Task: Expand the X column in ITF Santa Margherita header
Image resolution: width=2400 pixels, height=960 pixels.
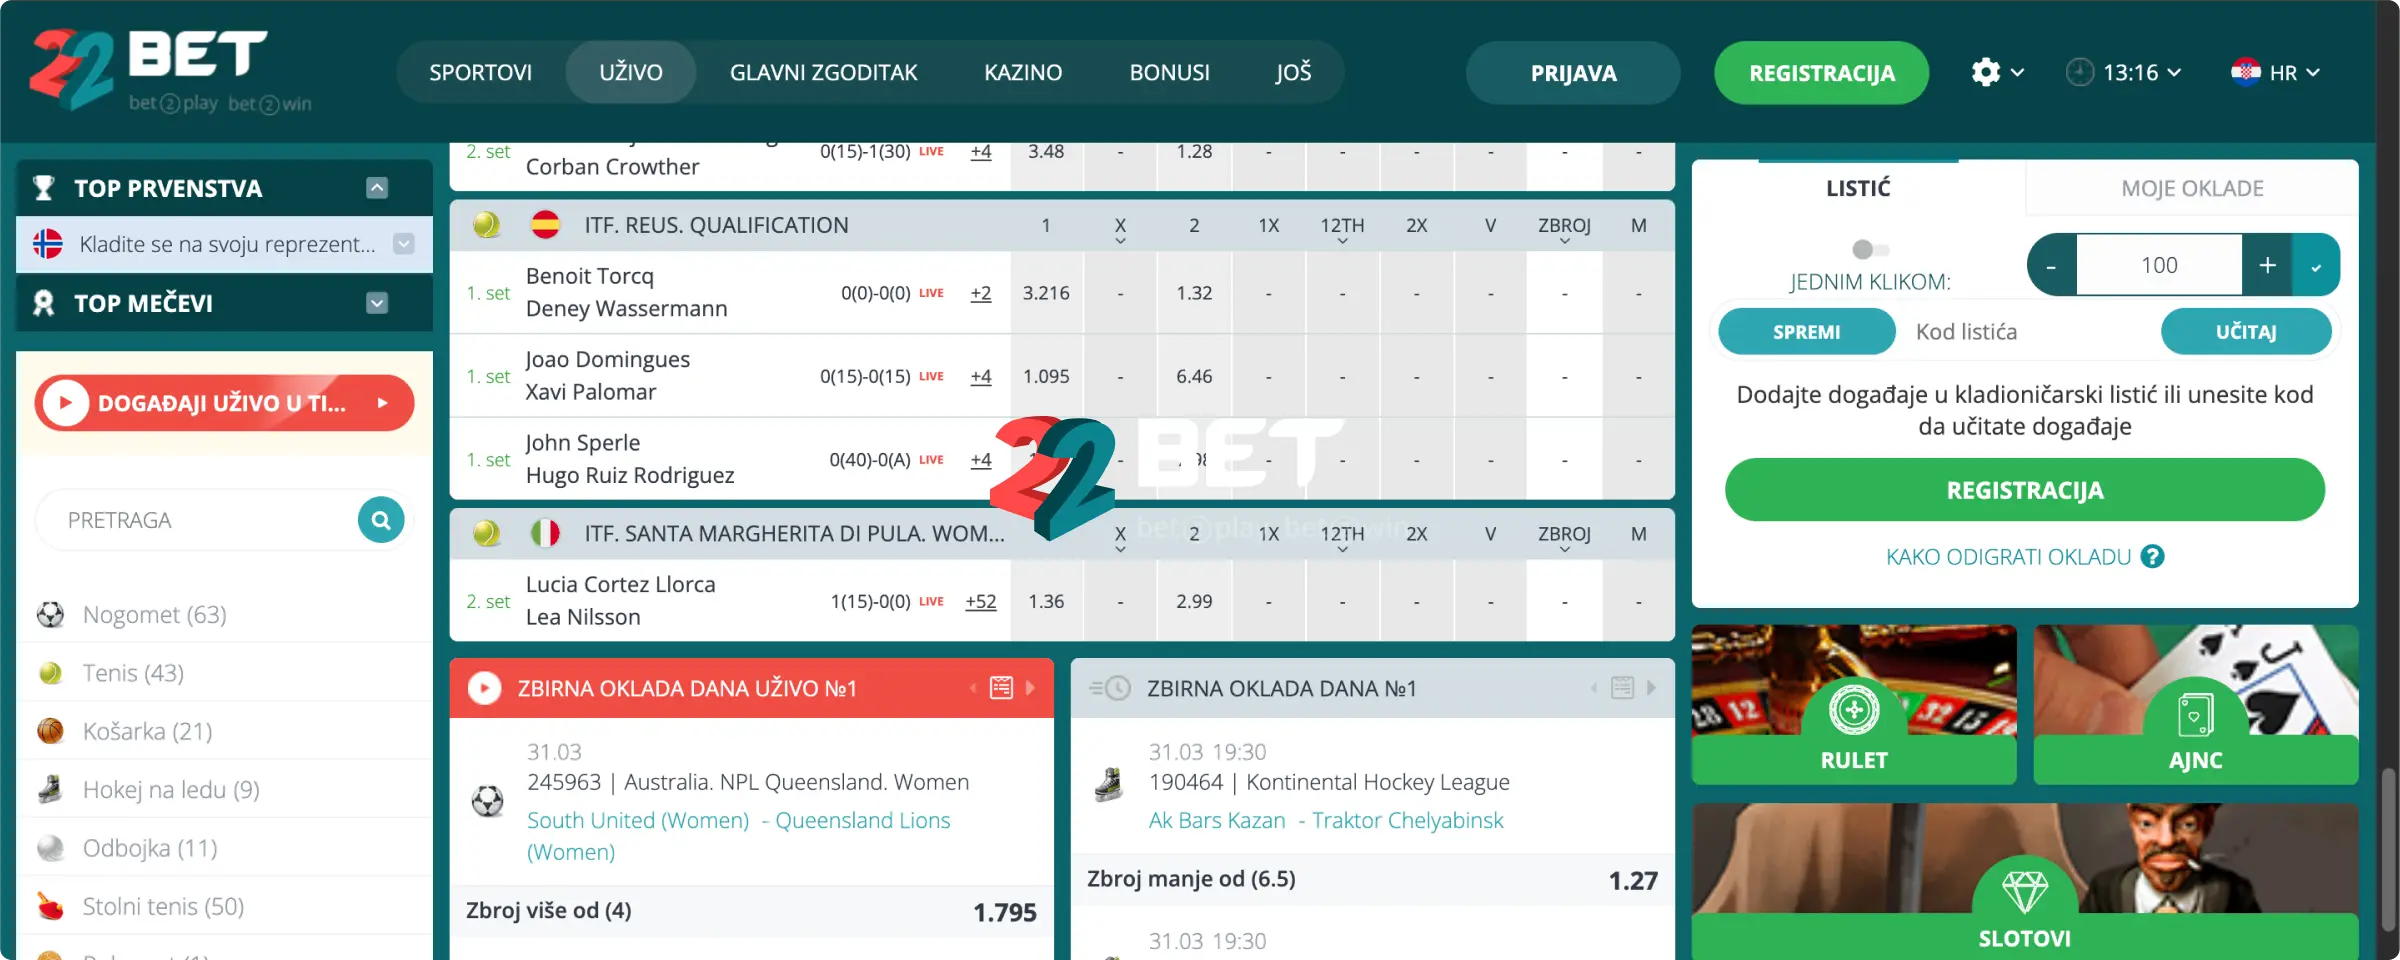Action: point(1120,549)
